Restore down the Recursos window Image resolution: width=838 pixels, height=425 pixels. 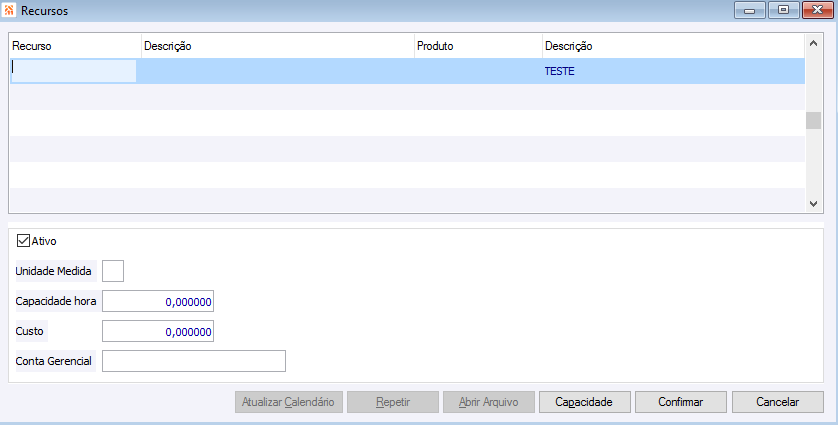coord(783,10)
